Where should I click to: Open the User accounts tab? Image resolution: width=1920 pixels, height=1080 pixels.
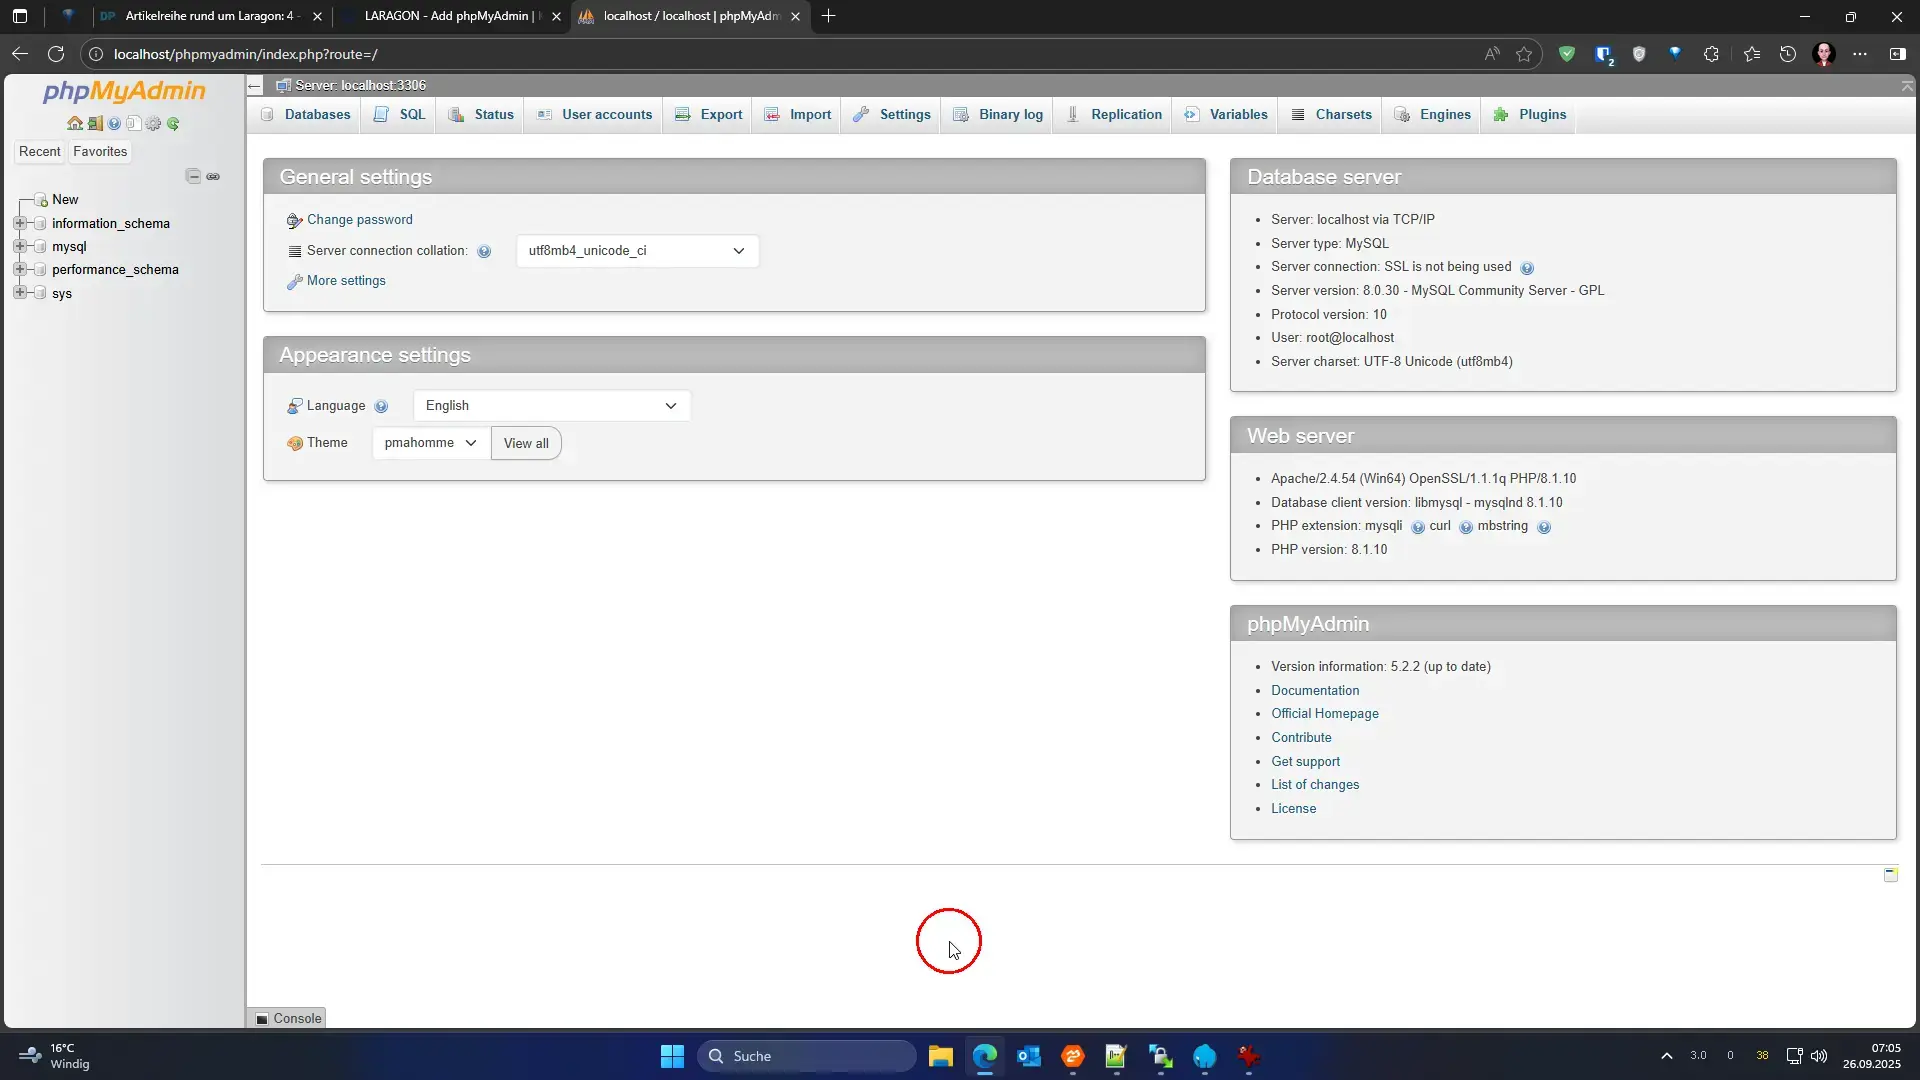pyautogui.click(x=596, y=115)
